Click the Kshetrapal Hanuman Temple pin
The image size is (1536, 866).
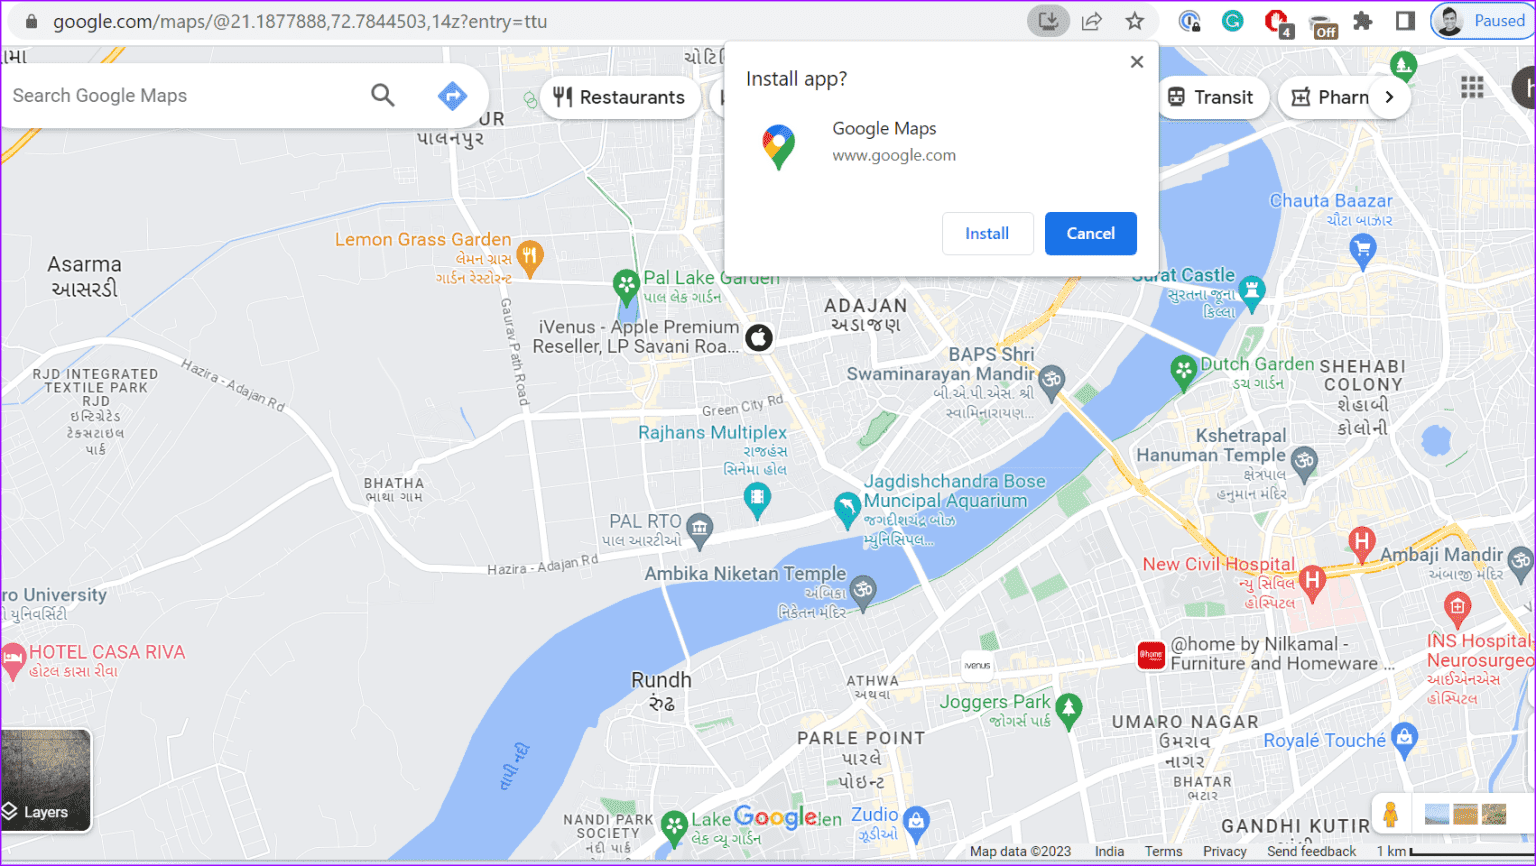1303,462
